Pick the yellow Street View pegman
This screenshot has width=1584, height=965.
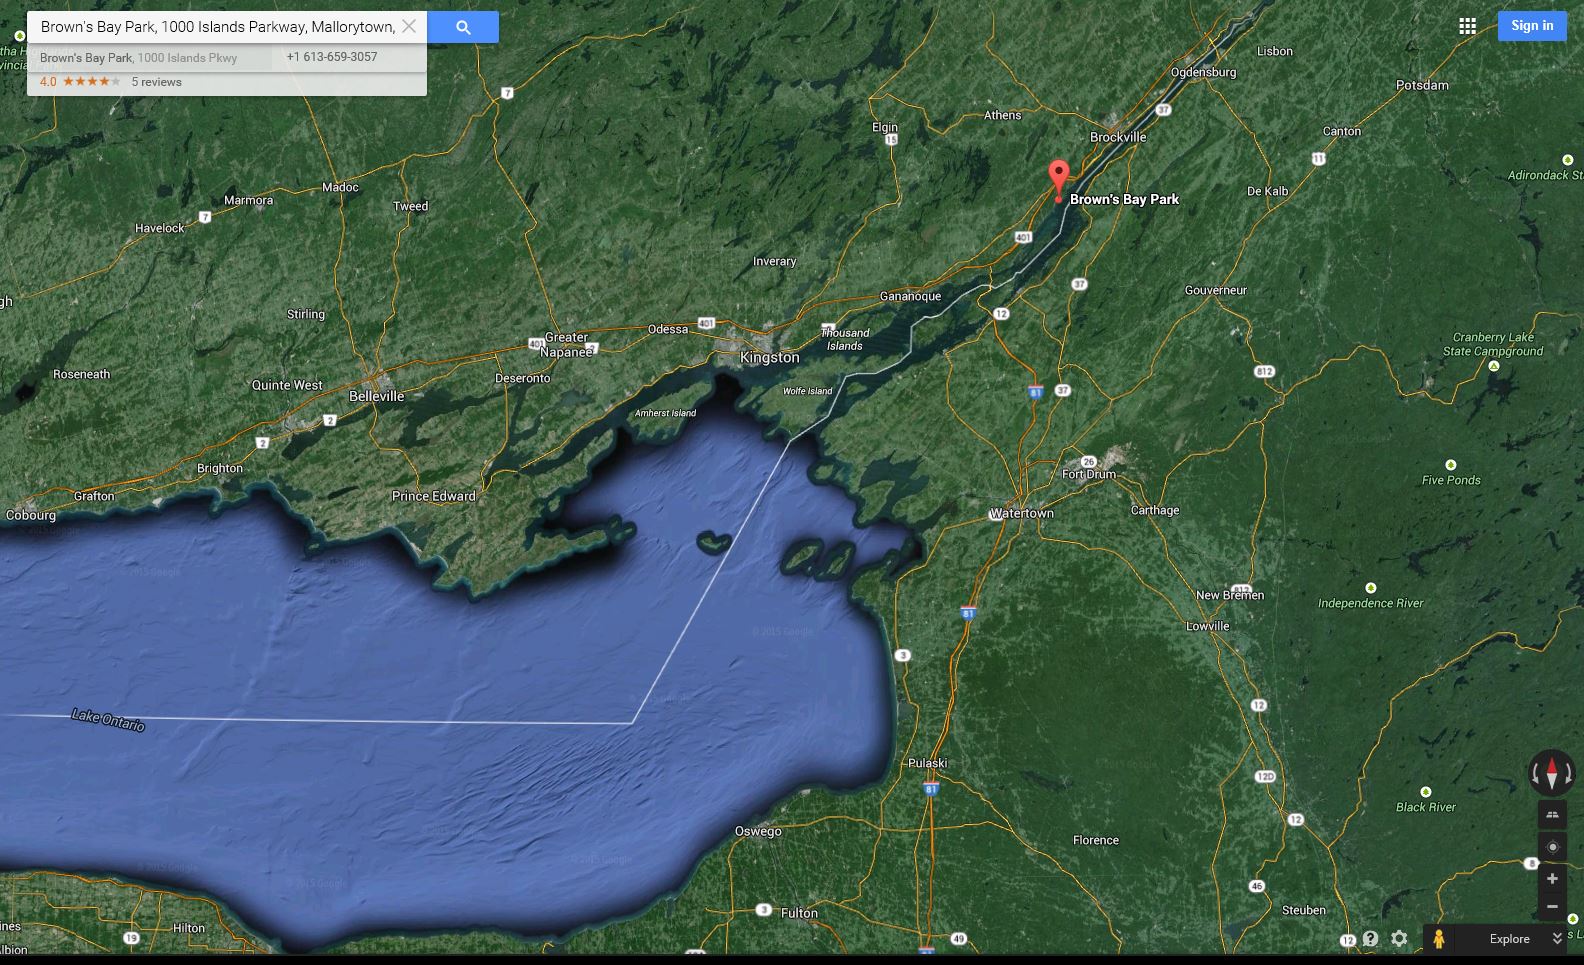click(1438, 939)
